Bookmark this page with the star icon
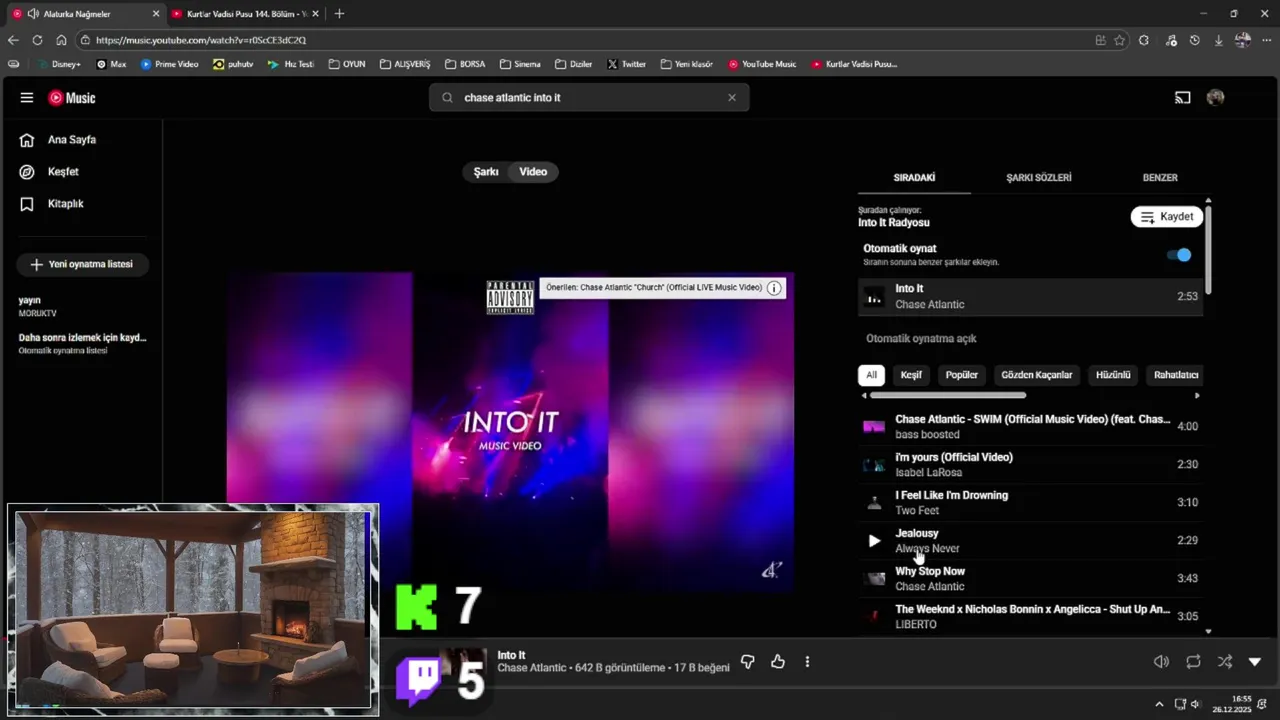The height and width of the screenshot is (720, 1280). click(x=1119, y=40)
